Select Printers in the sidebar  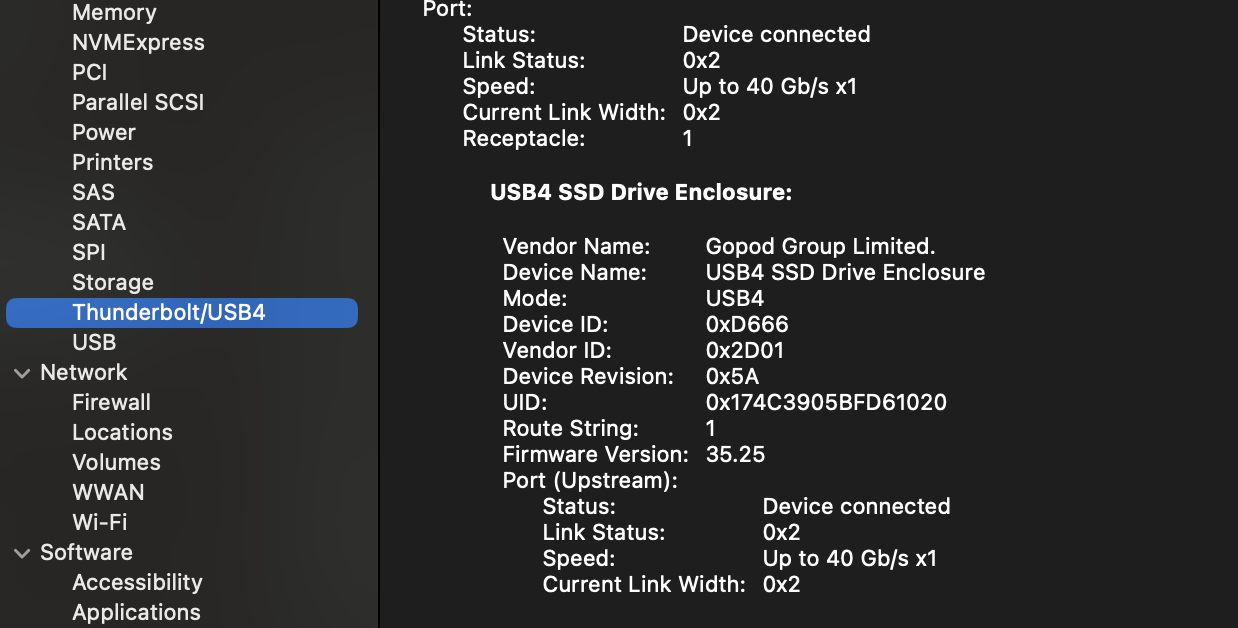click(x=113, y=163)
